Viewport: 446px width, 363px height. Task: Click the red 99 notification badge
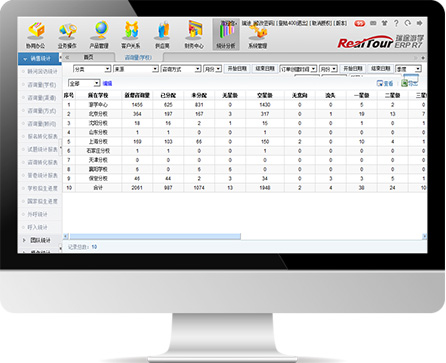pos(360,23)
